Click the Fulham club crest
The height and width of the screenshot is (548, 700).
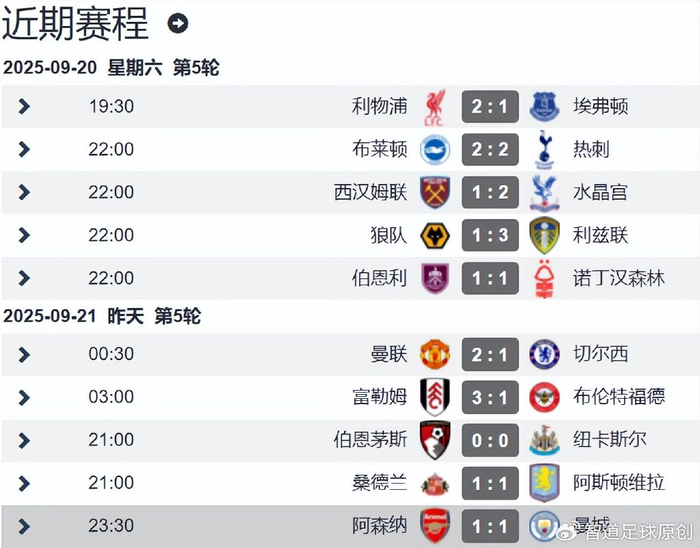tap(435, 397)
